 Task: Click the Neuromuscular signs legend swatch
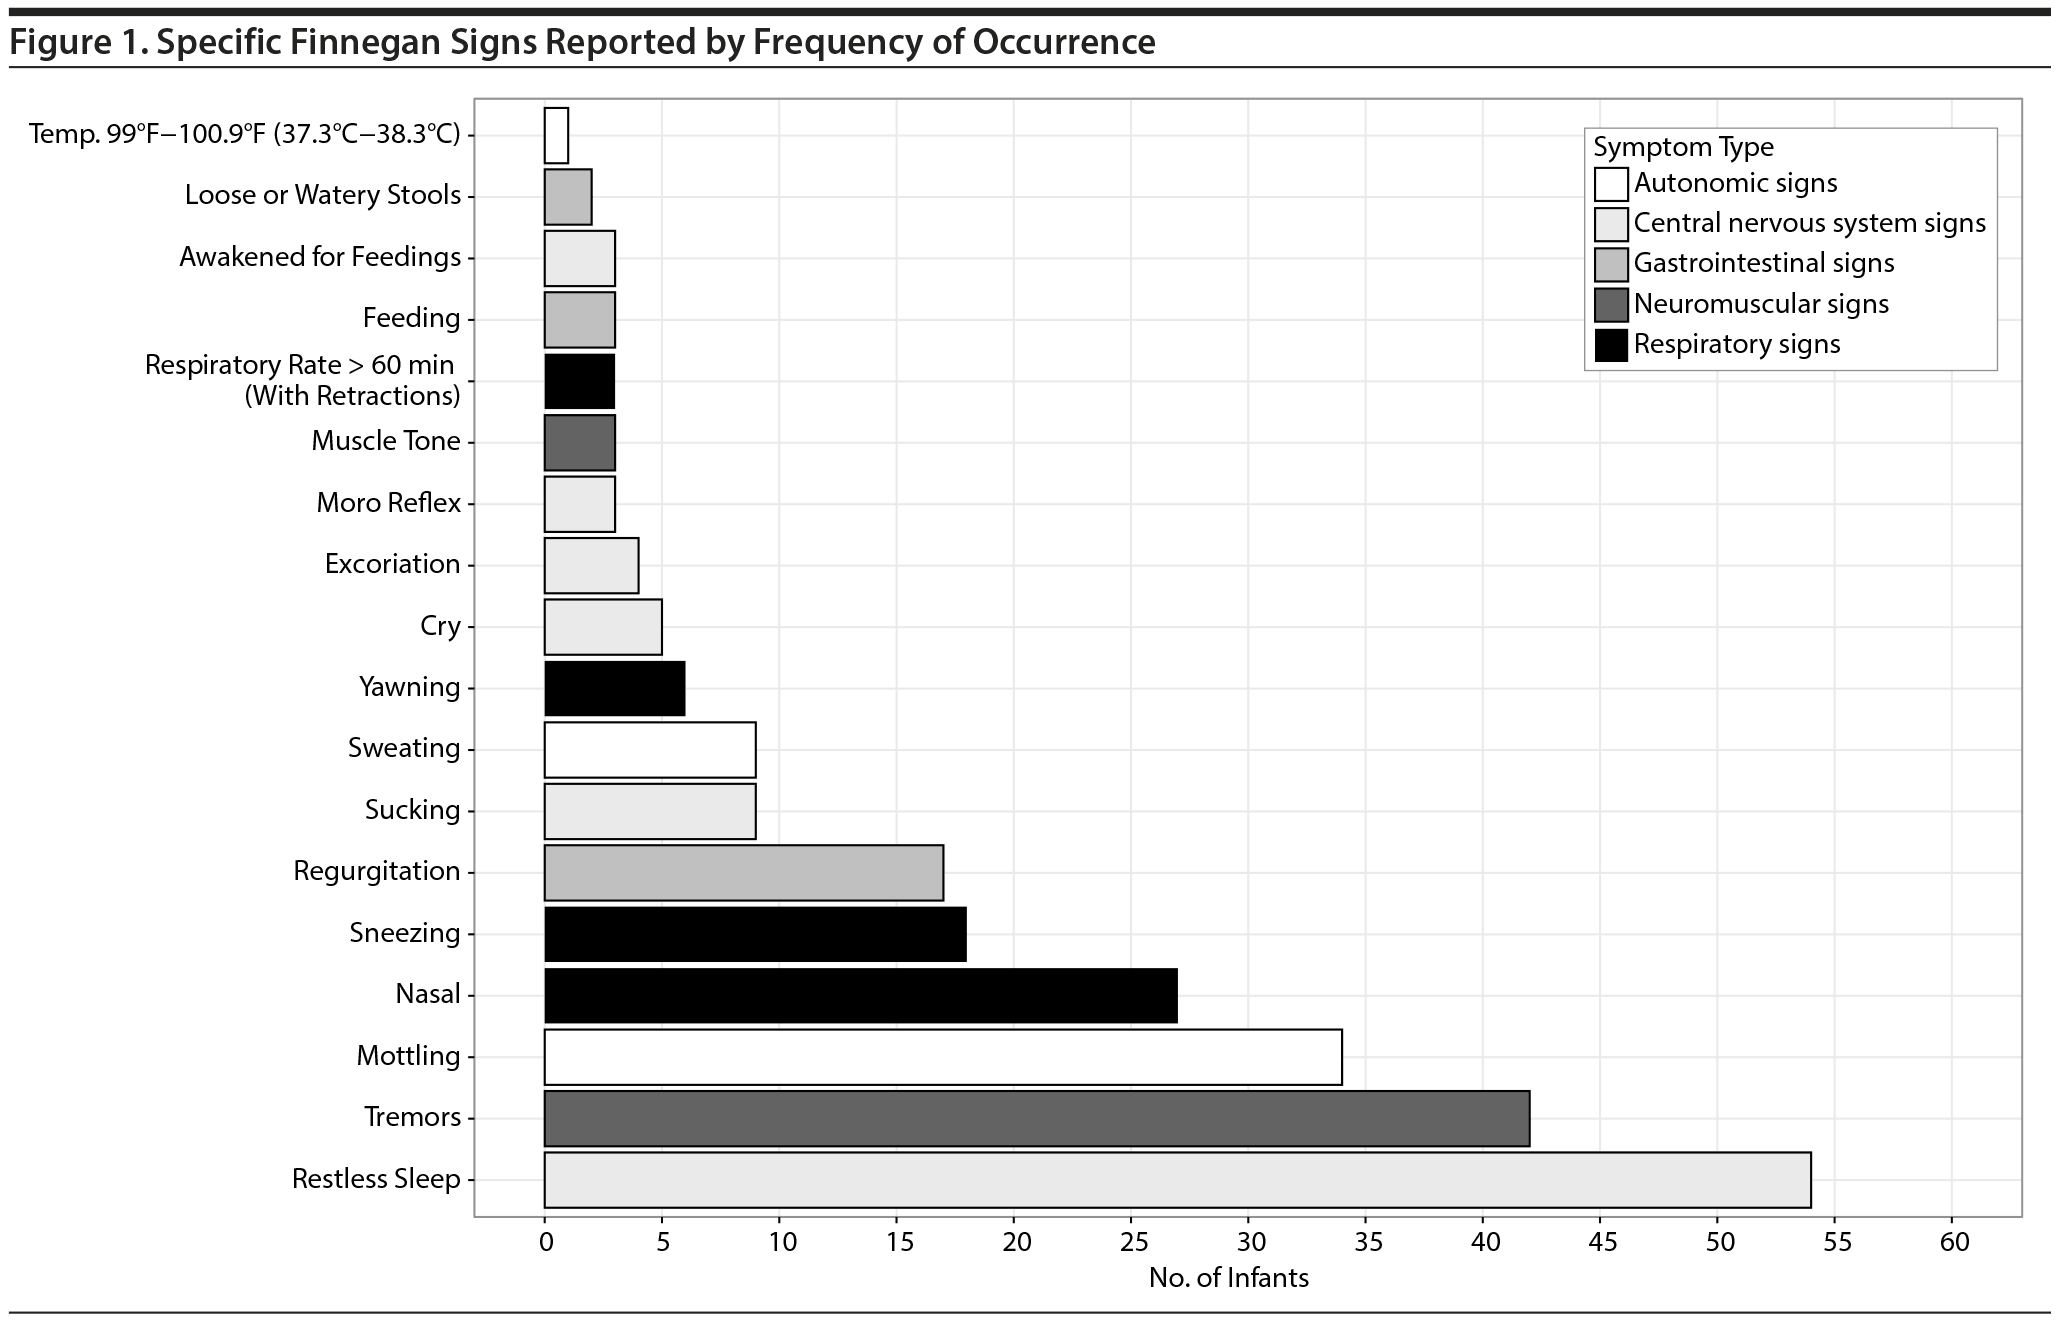click(1611, 305)
